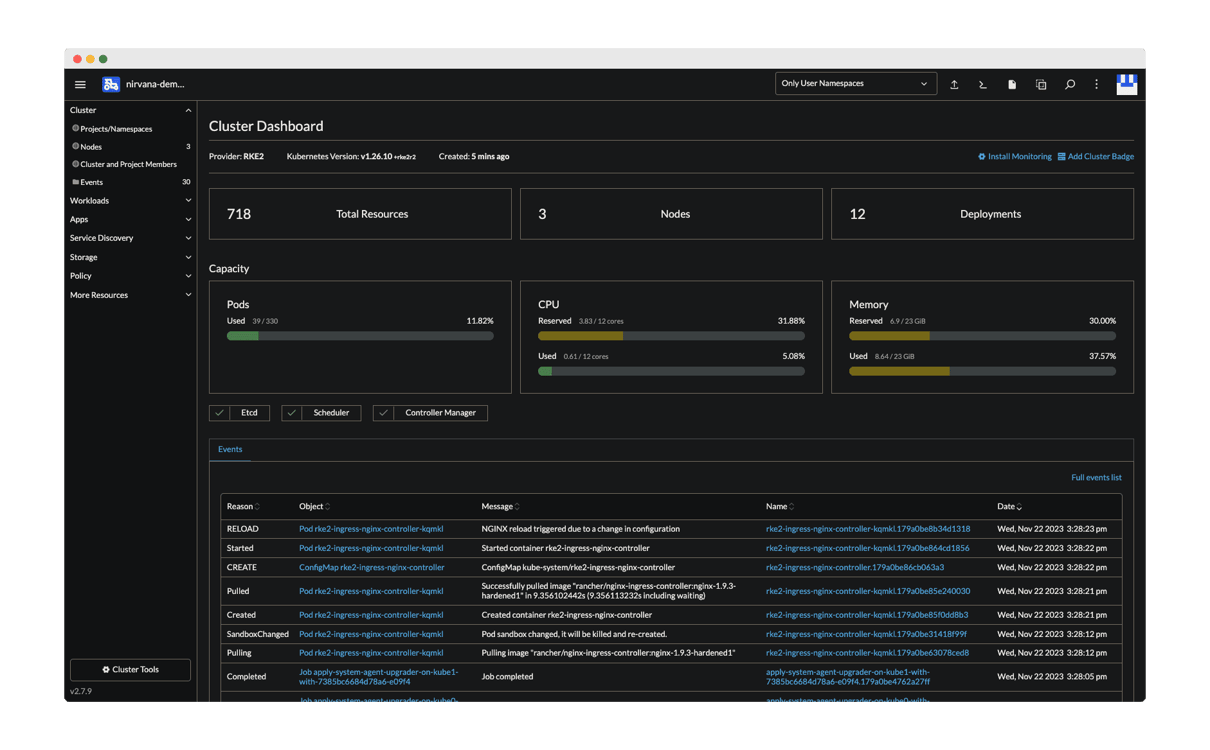
Task: Sort the events table by Reason
Action: [x=243, y=507]
